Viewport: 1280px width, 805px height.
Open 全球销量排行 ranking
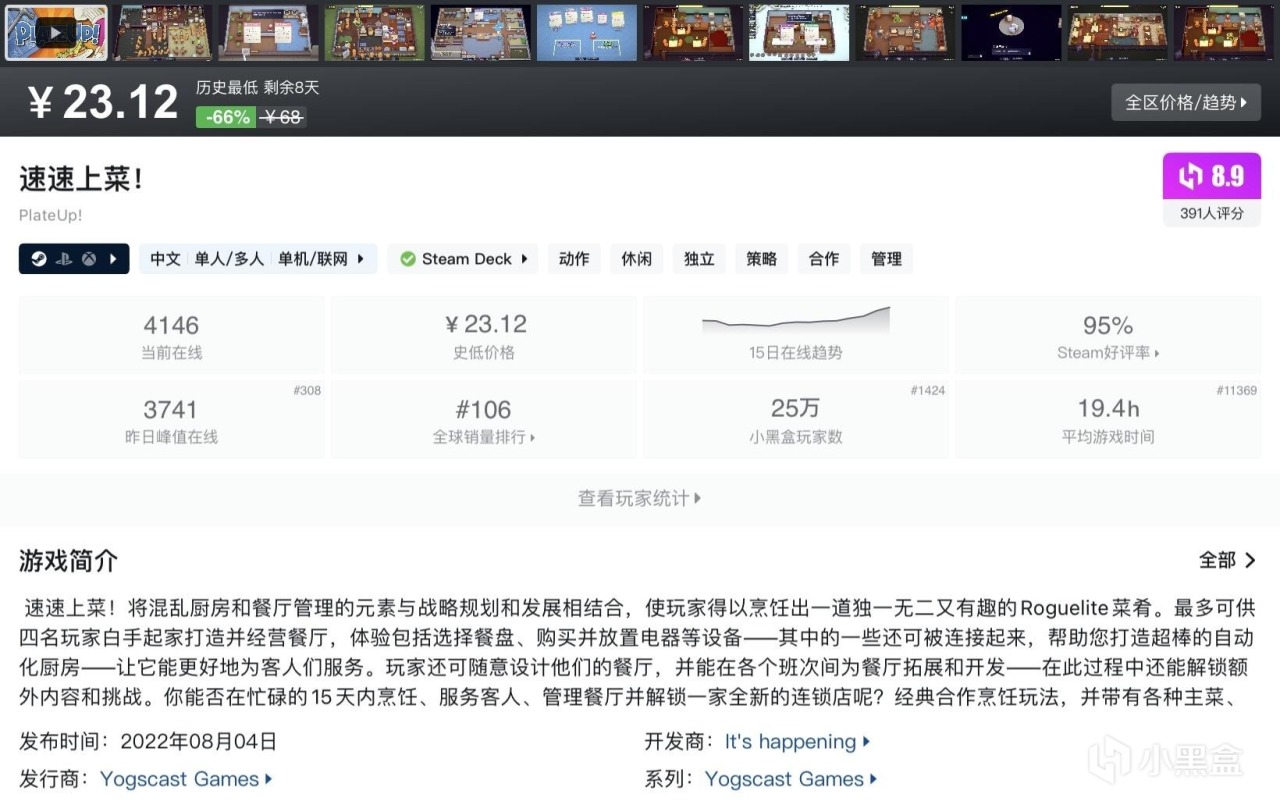[484, 419]
